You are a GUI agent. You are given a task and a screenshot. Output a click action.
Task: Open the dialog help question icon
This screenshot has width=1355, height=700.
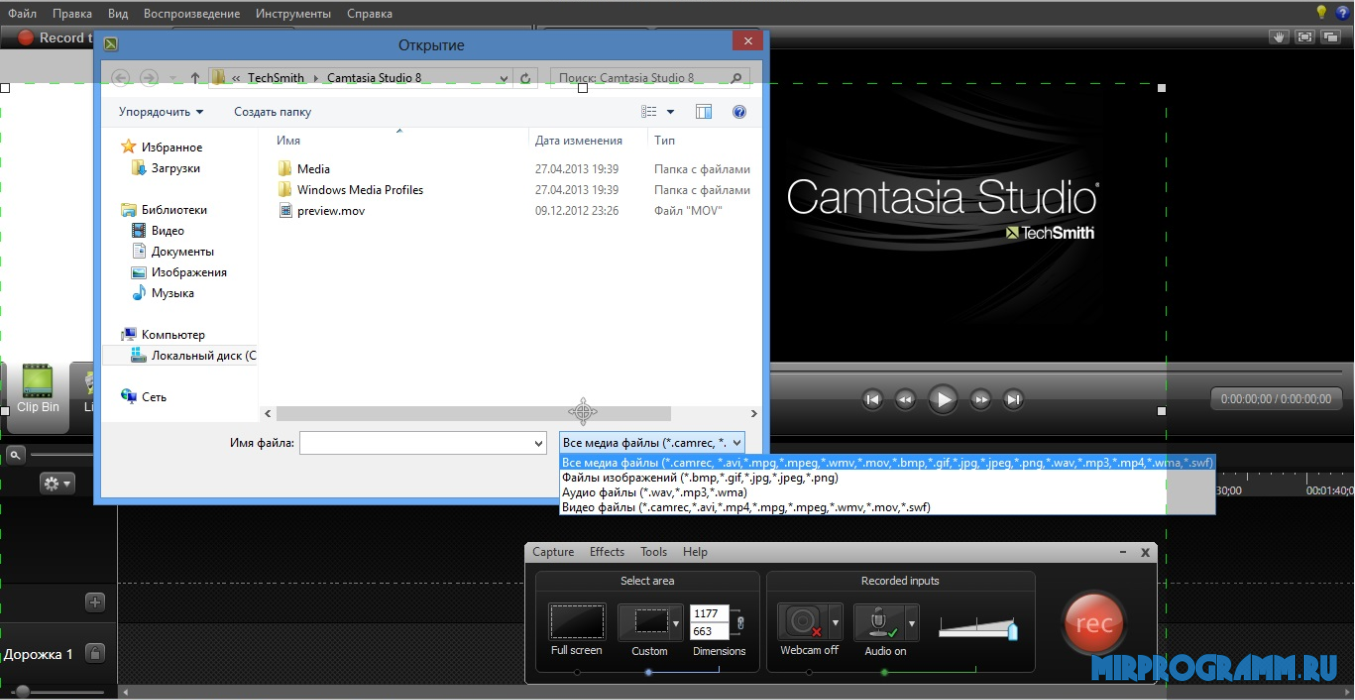(739, 112)
